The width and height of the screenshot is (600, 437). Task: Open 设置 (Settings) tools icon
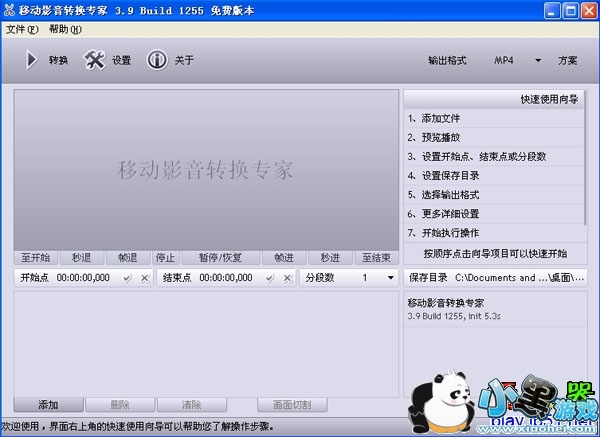tap(94, 60)
